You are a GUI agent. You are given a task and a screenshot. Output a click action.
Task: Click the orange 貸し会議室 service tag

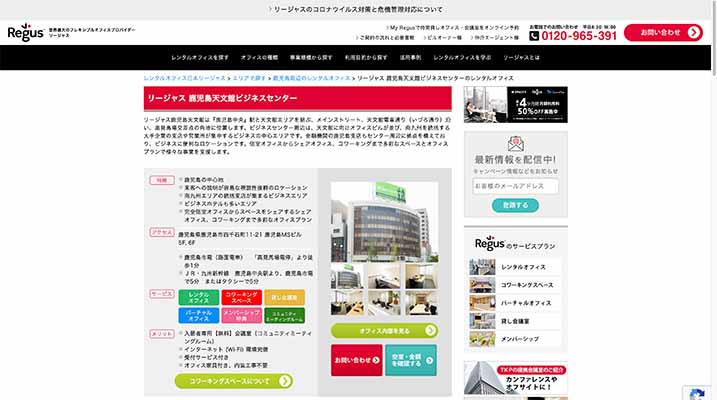(x=284, y=298)
